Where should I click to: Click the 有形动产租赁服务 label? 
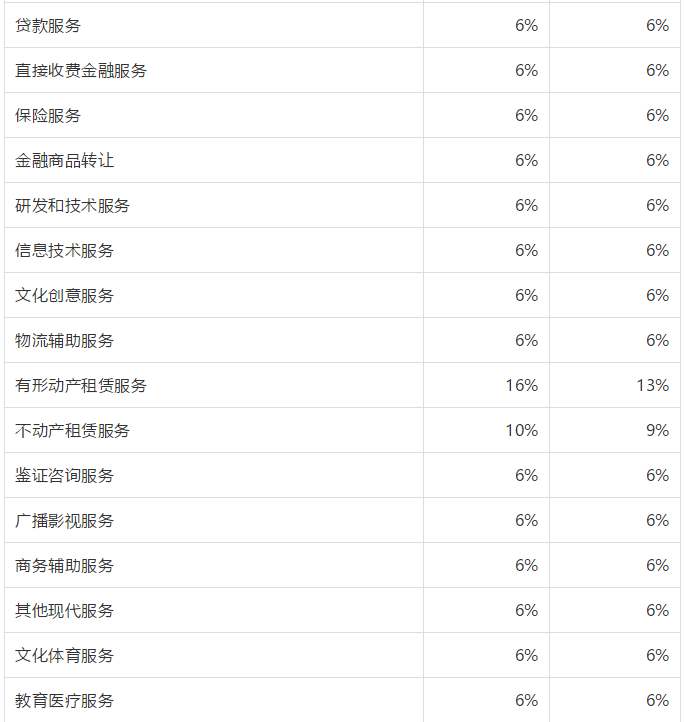tap(81, 386)
